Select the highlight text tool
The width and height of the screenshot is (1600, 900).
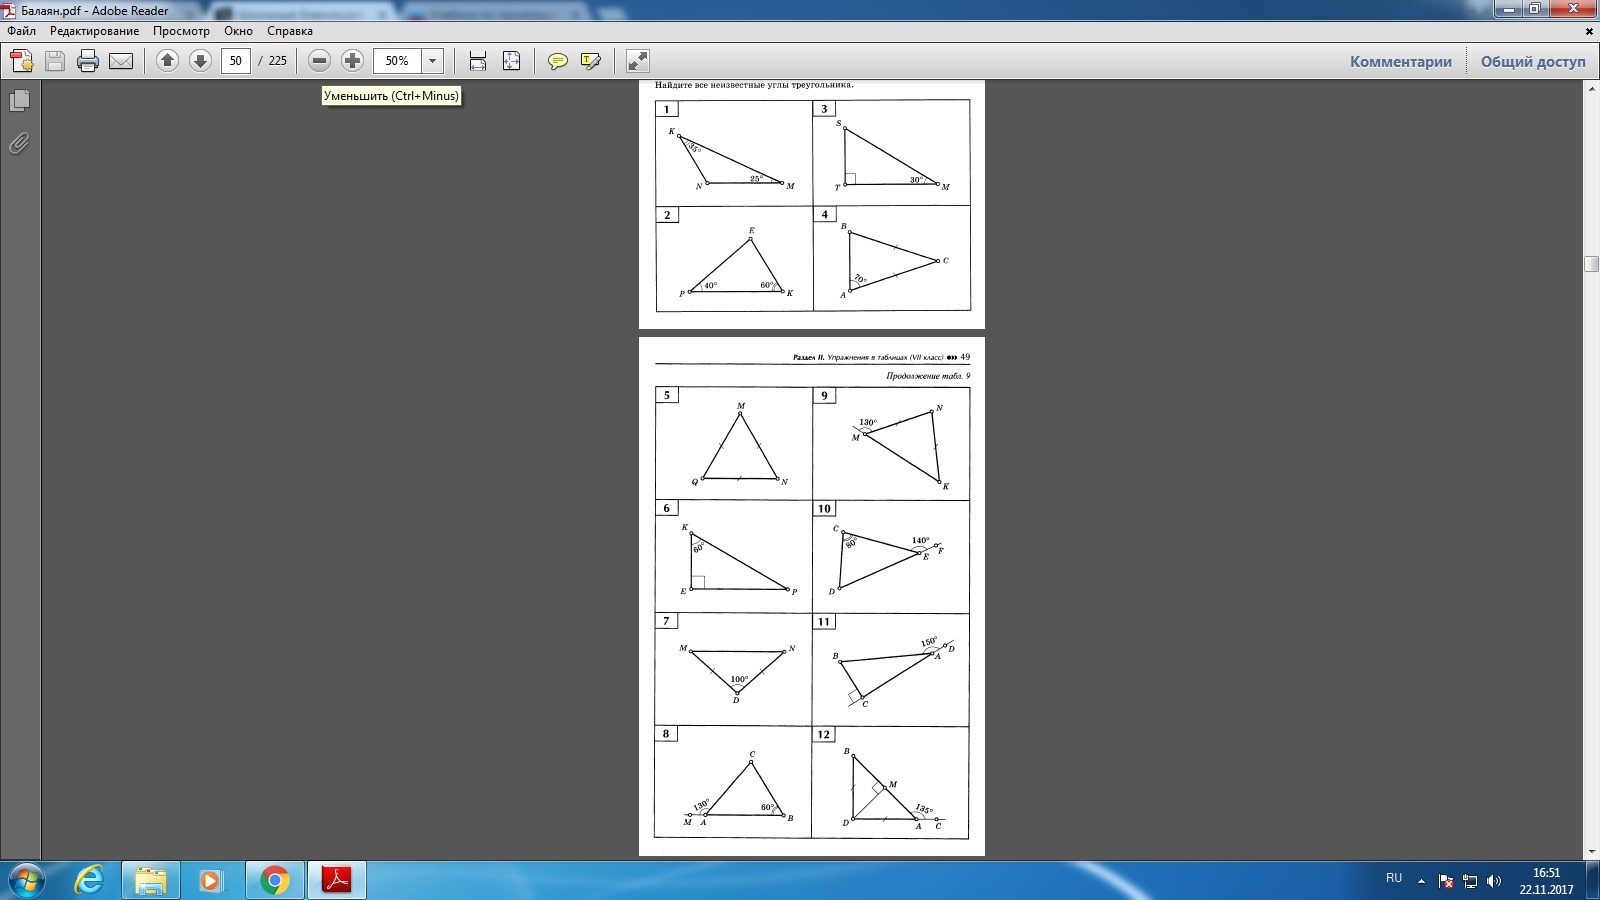click(x=591, y=61)
